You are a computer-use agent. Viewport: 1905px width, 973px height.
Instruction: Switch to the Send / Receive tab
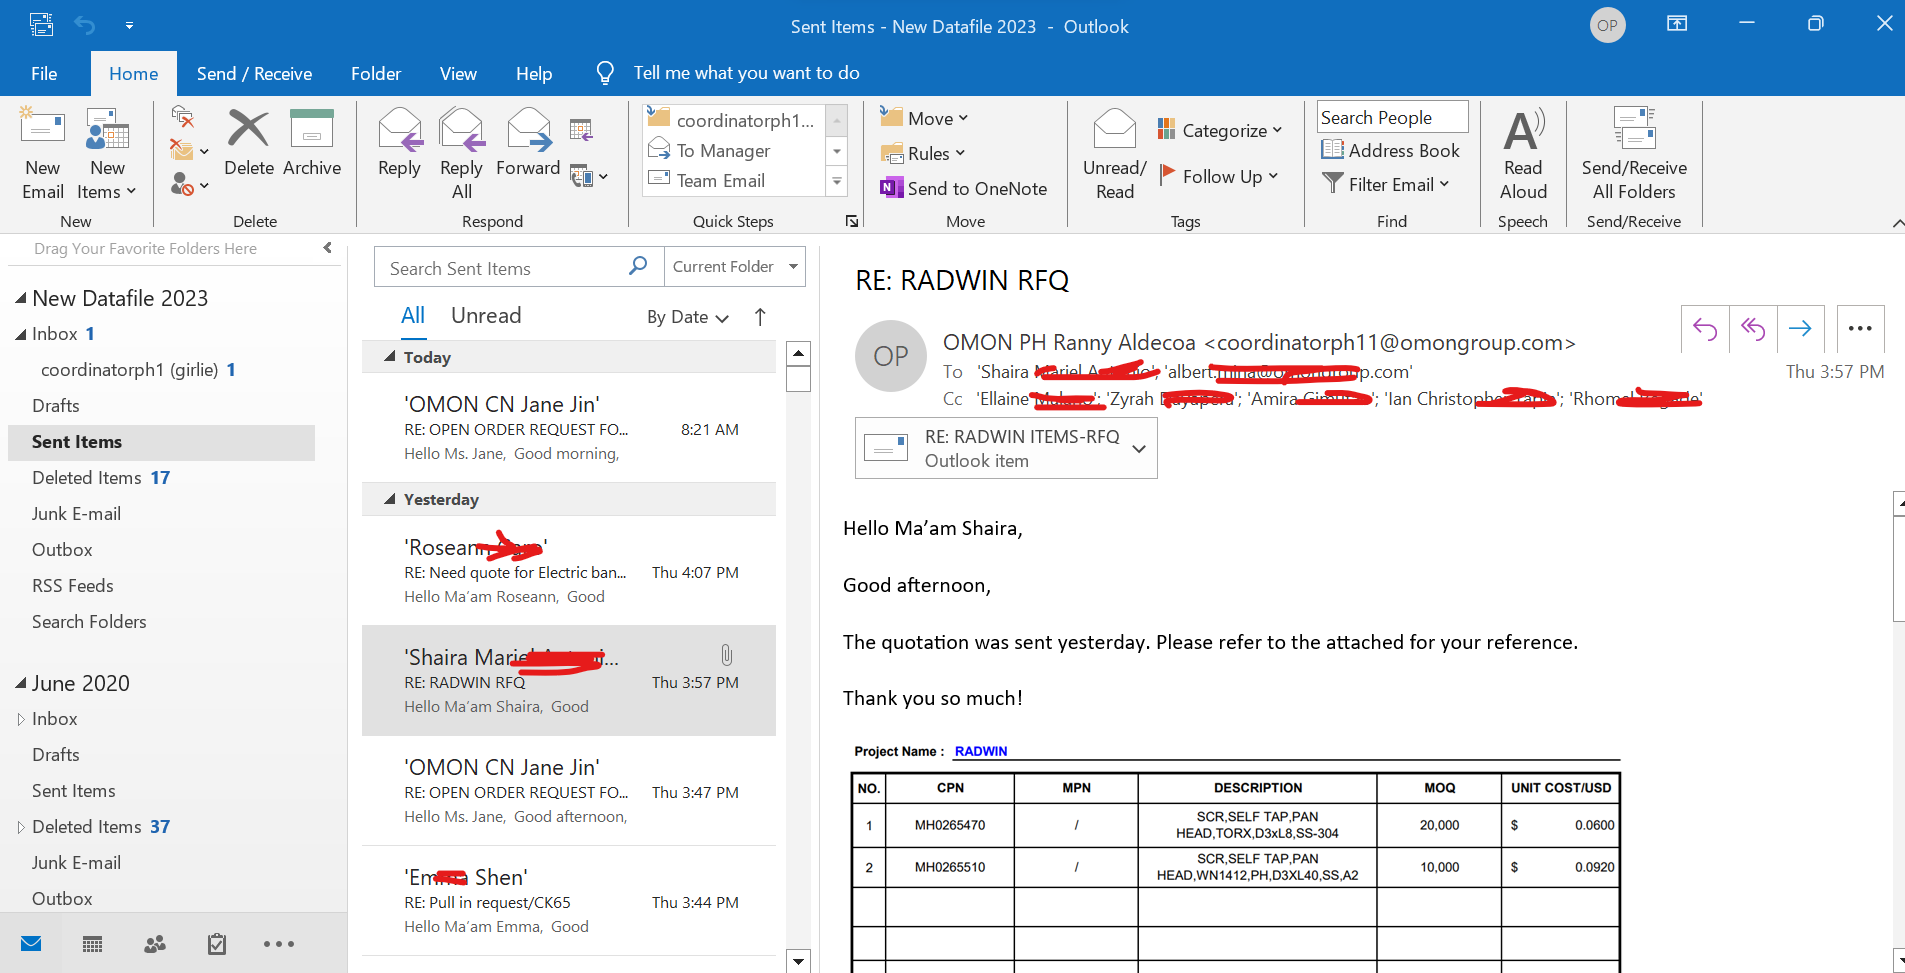click(254, 73)
